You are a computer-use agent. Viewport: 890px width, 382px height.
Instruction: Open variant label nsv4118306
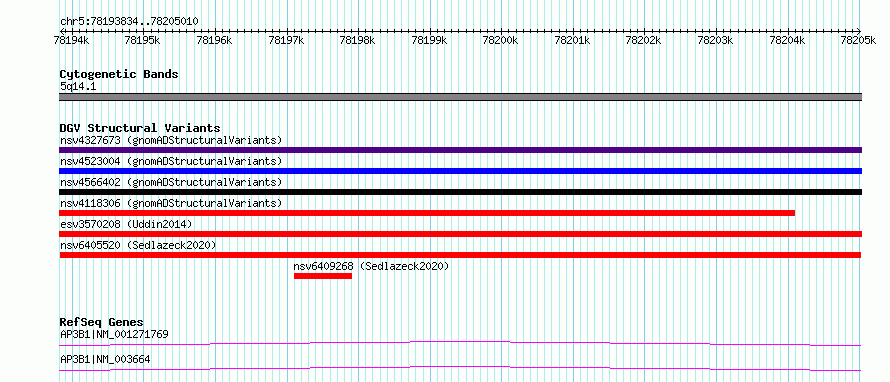[x=171, y=203]
